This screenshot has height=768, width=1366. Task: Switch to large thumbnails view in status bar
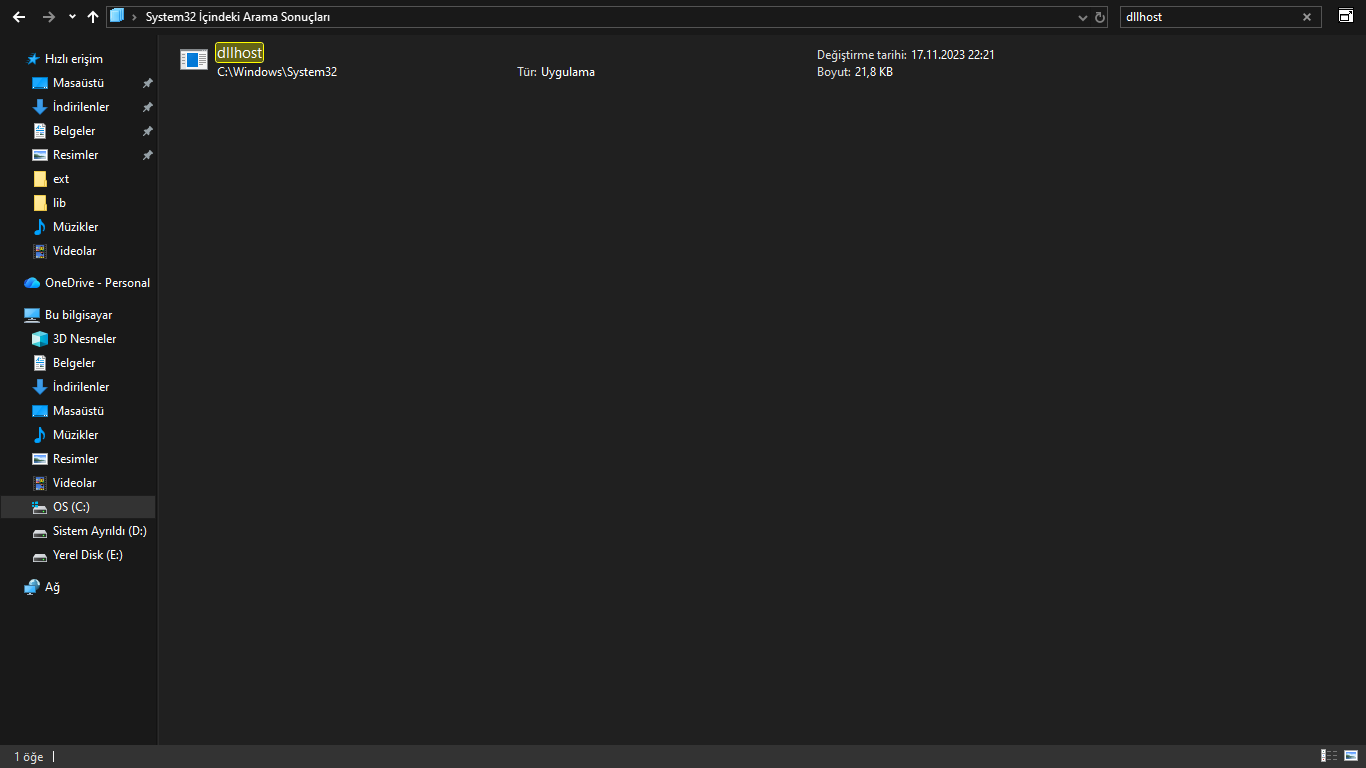tap(1352, 756)
